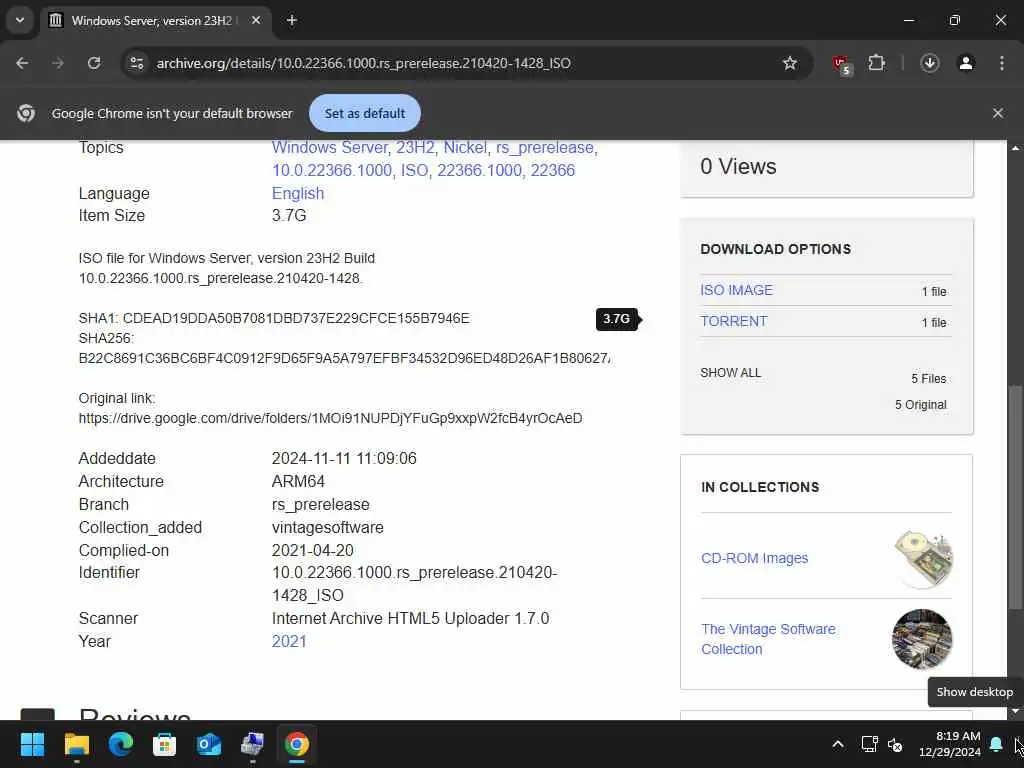Click the 0 Views box

[827, 167]
